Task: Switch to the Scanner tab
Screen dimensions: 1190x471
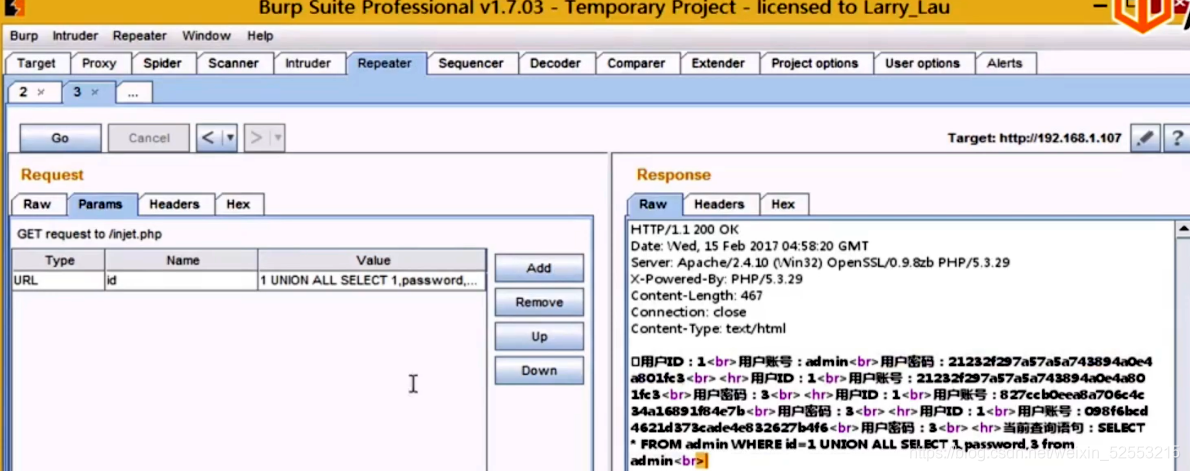Action: click(x=234, y=64)
